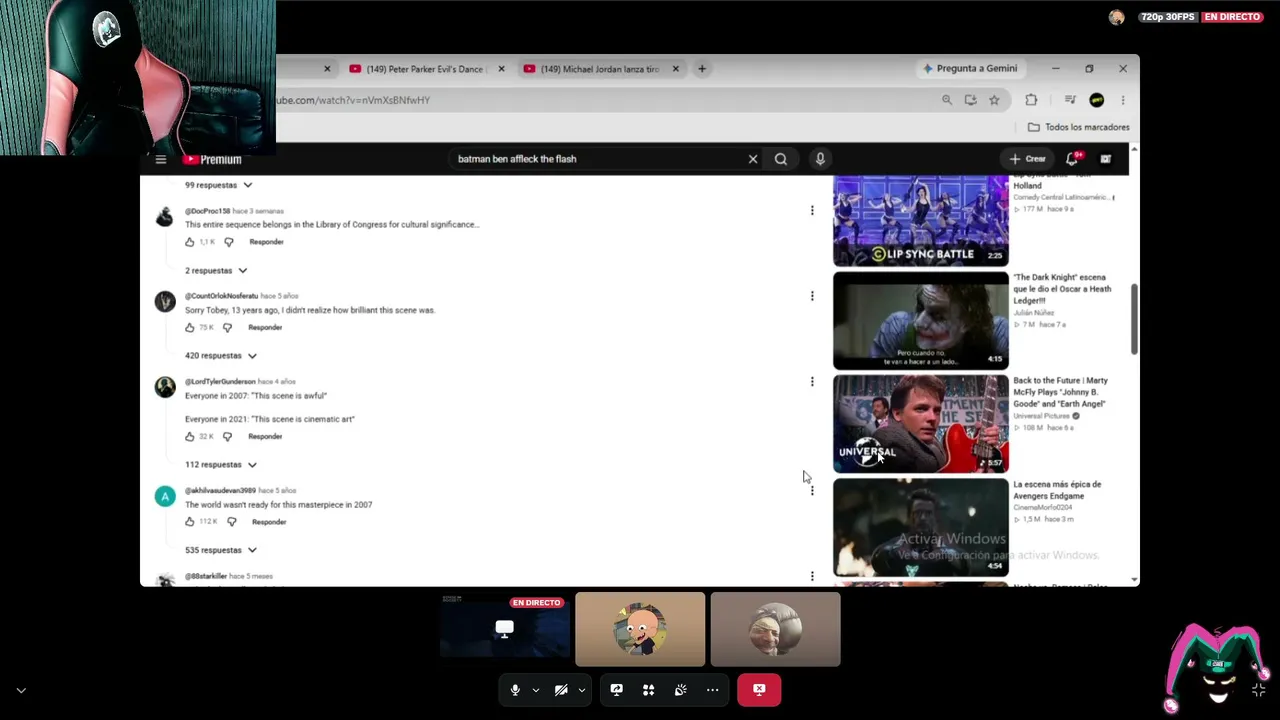Bookmark this page with the star icon
Viewport: 1280px width, 720px height.
point(994,100)
